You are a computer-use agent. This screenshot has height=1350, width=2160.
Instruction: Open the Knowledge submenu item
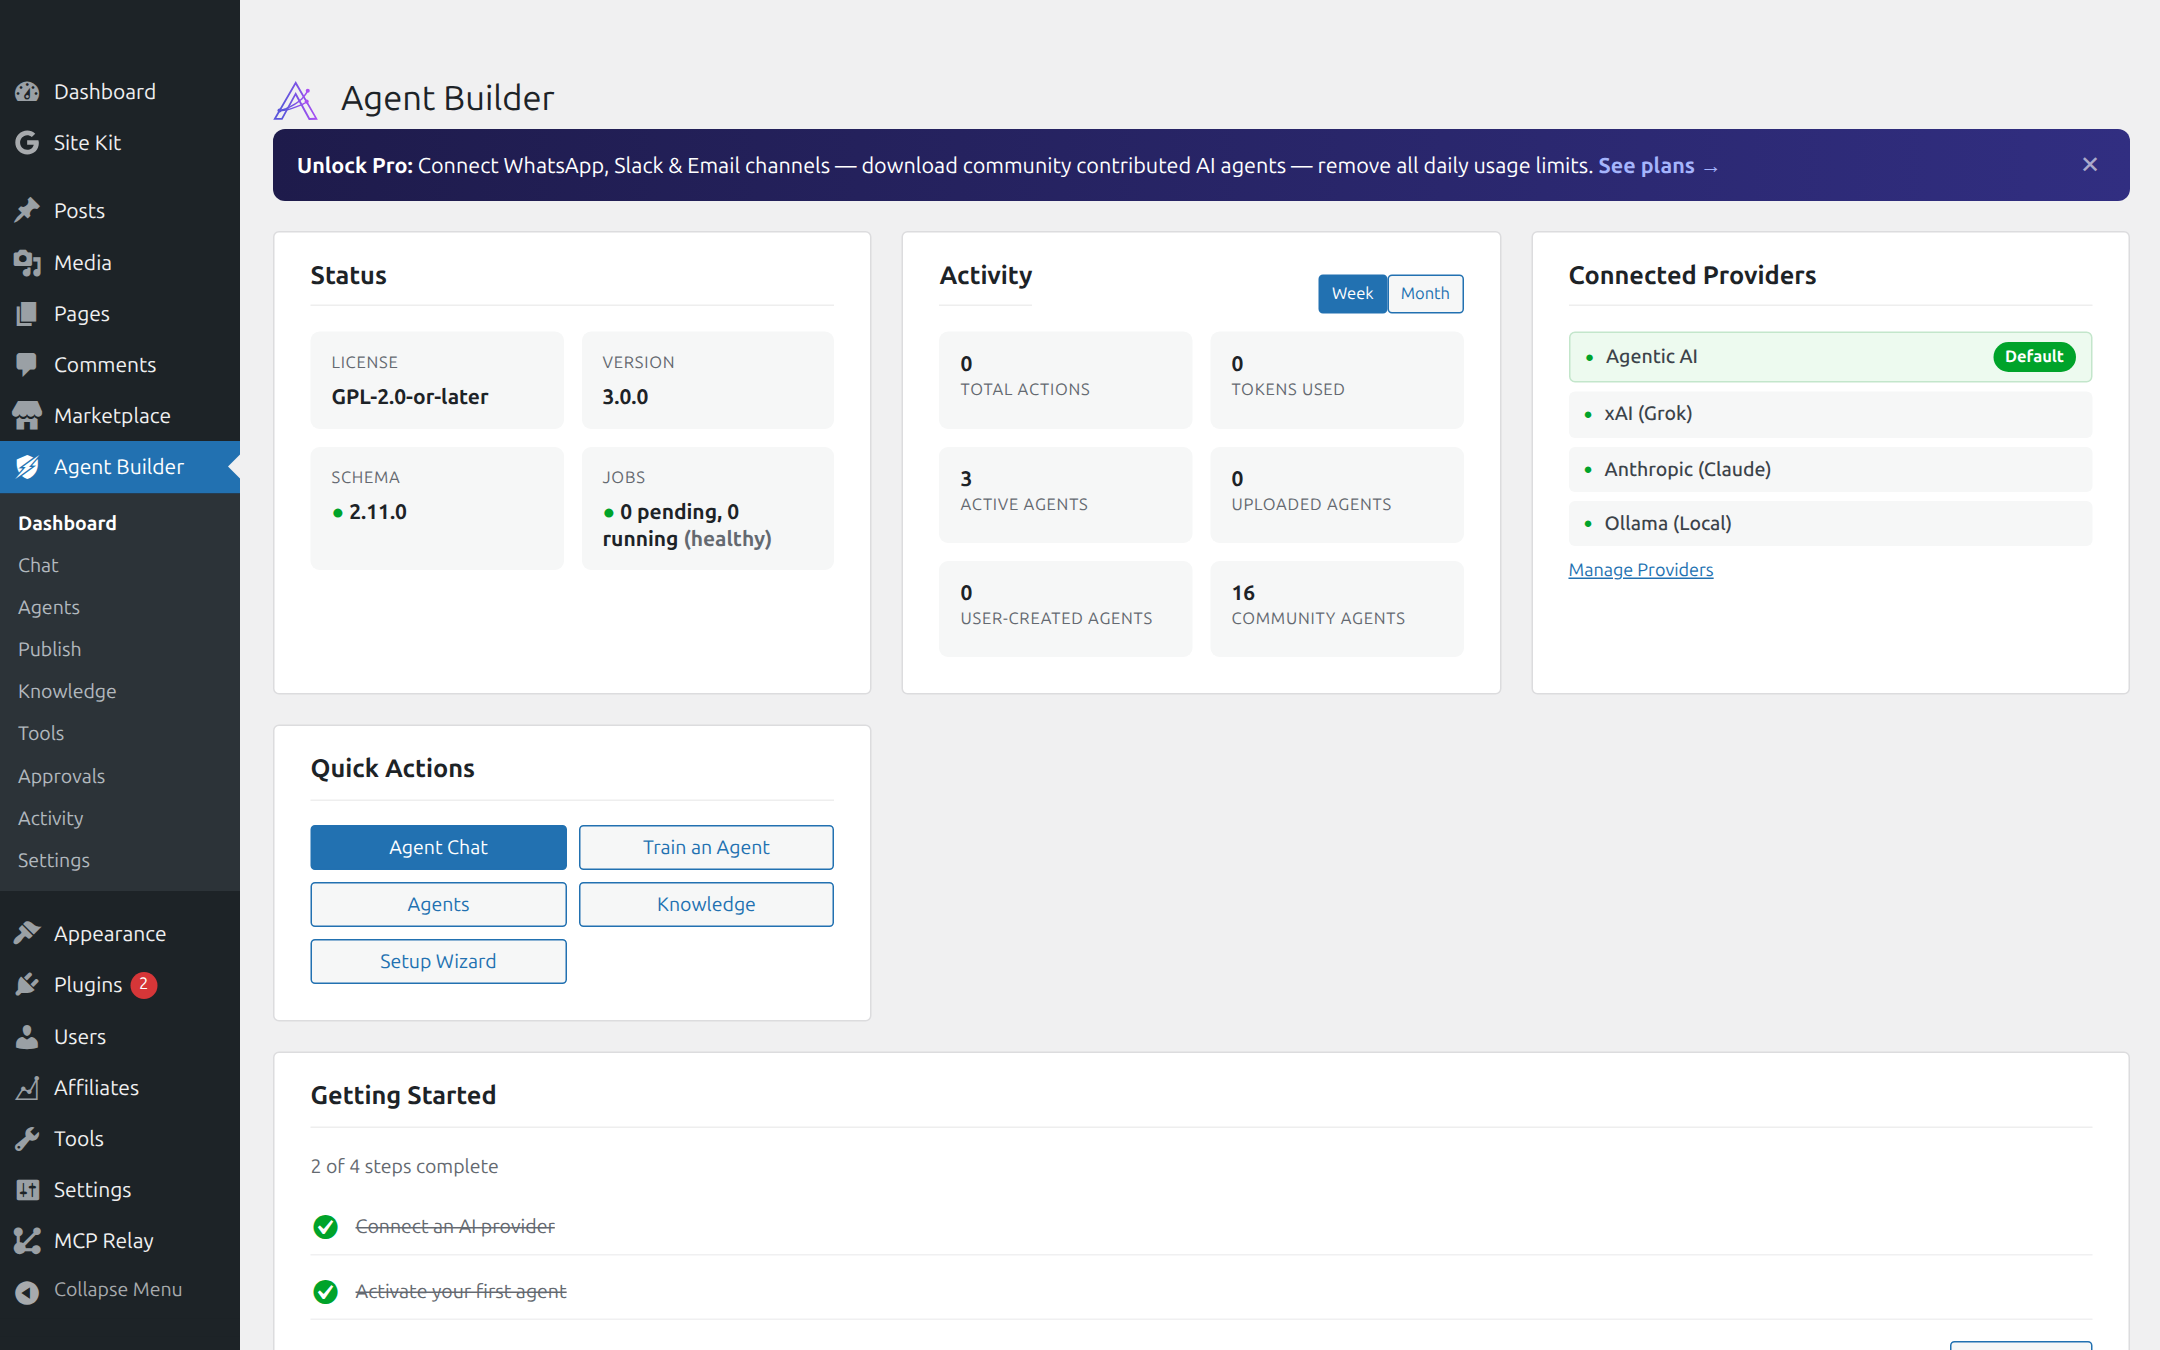point(67,692)
